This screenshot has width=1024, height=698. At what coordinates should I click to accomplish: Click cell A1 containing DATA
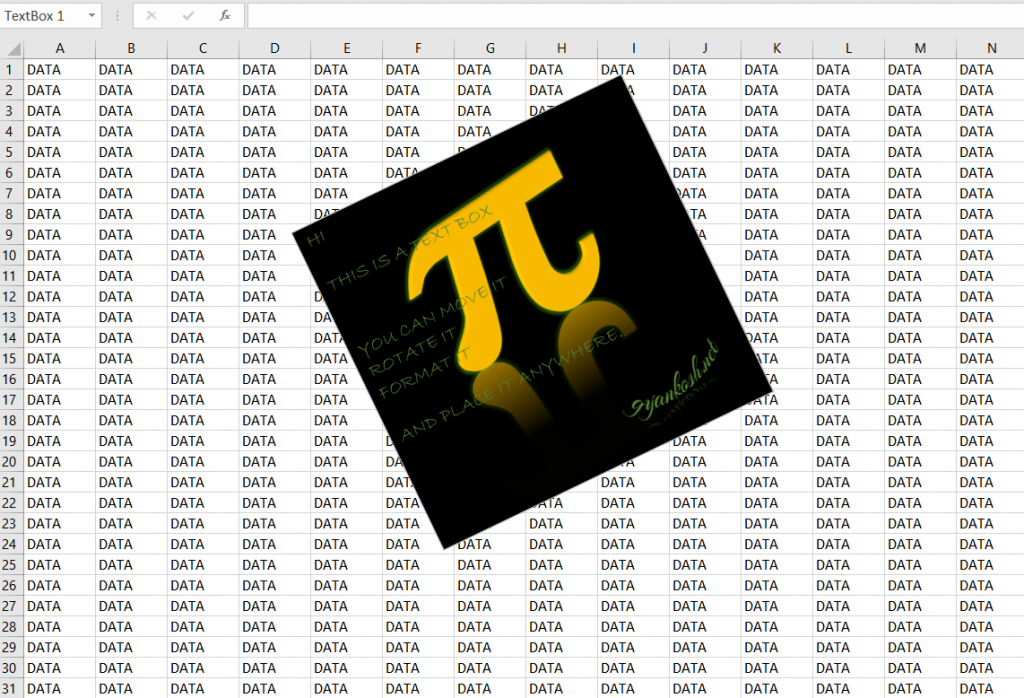coord(59,69)
